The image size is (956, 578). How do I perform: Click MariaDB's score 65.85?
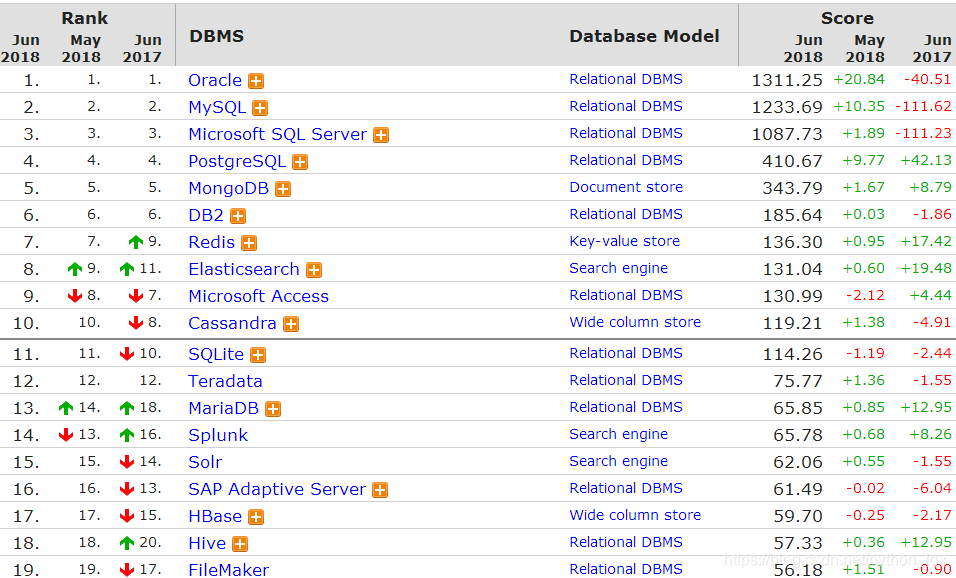797,408
